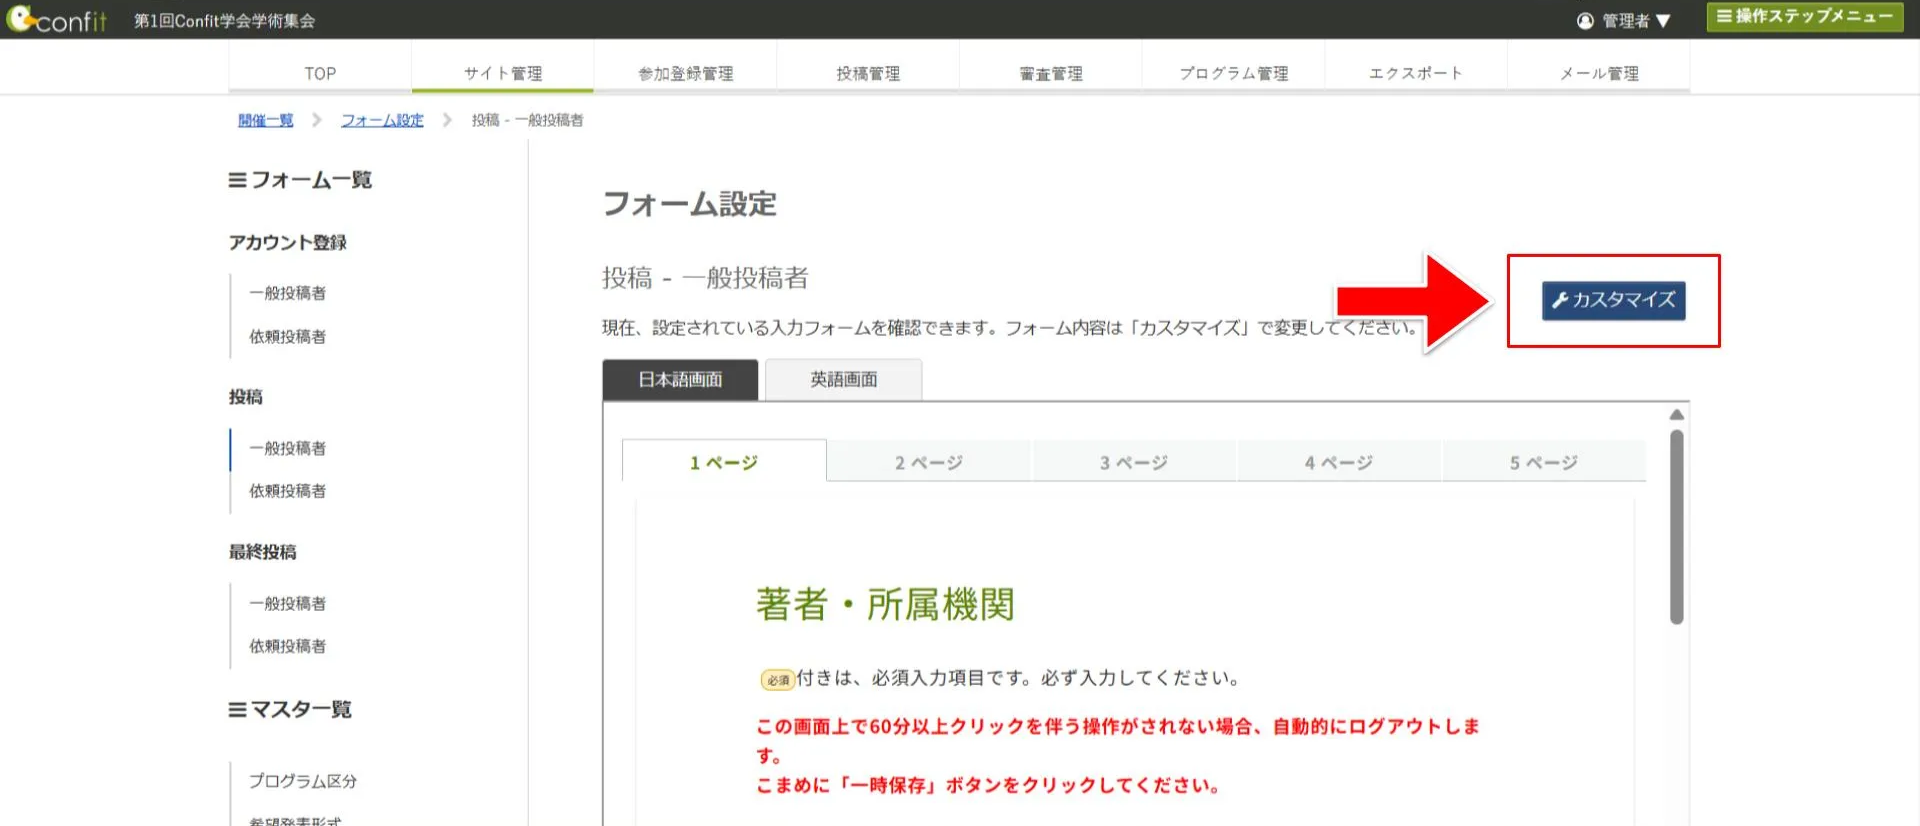Open the メール管理 menu
1920x826 pixels.
point(1599,73)
